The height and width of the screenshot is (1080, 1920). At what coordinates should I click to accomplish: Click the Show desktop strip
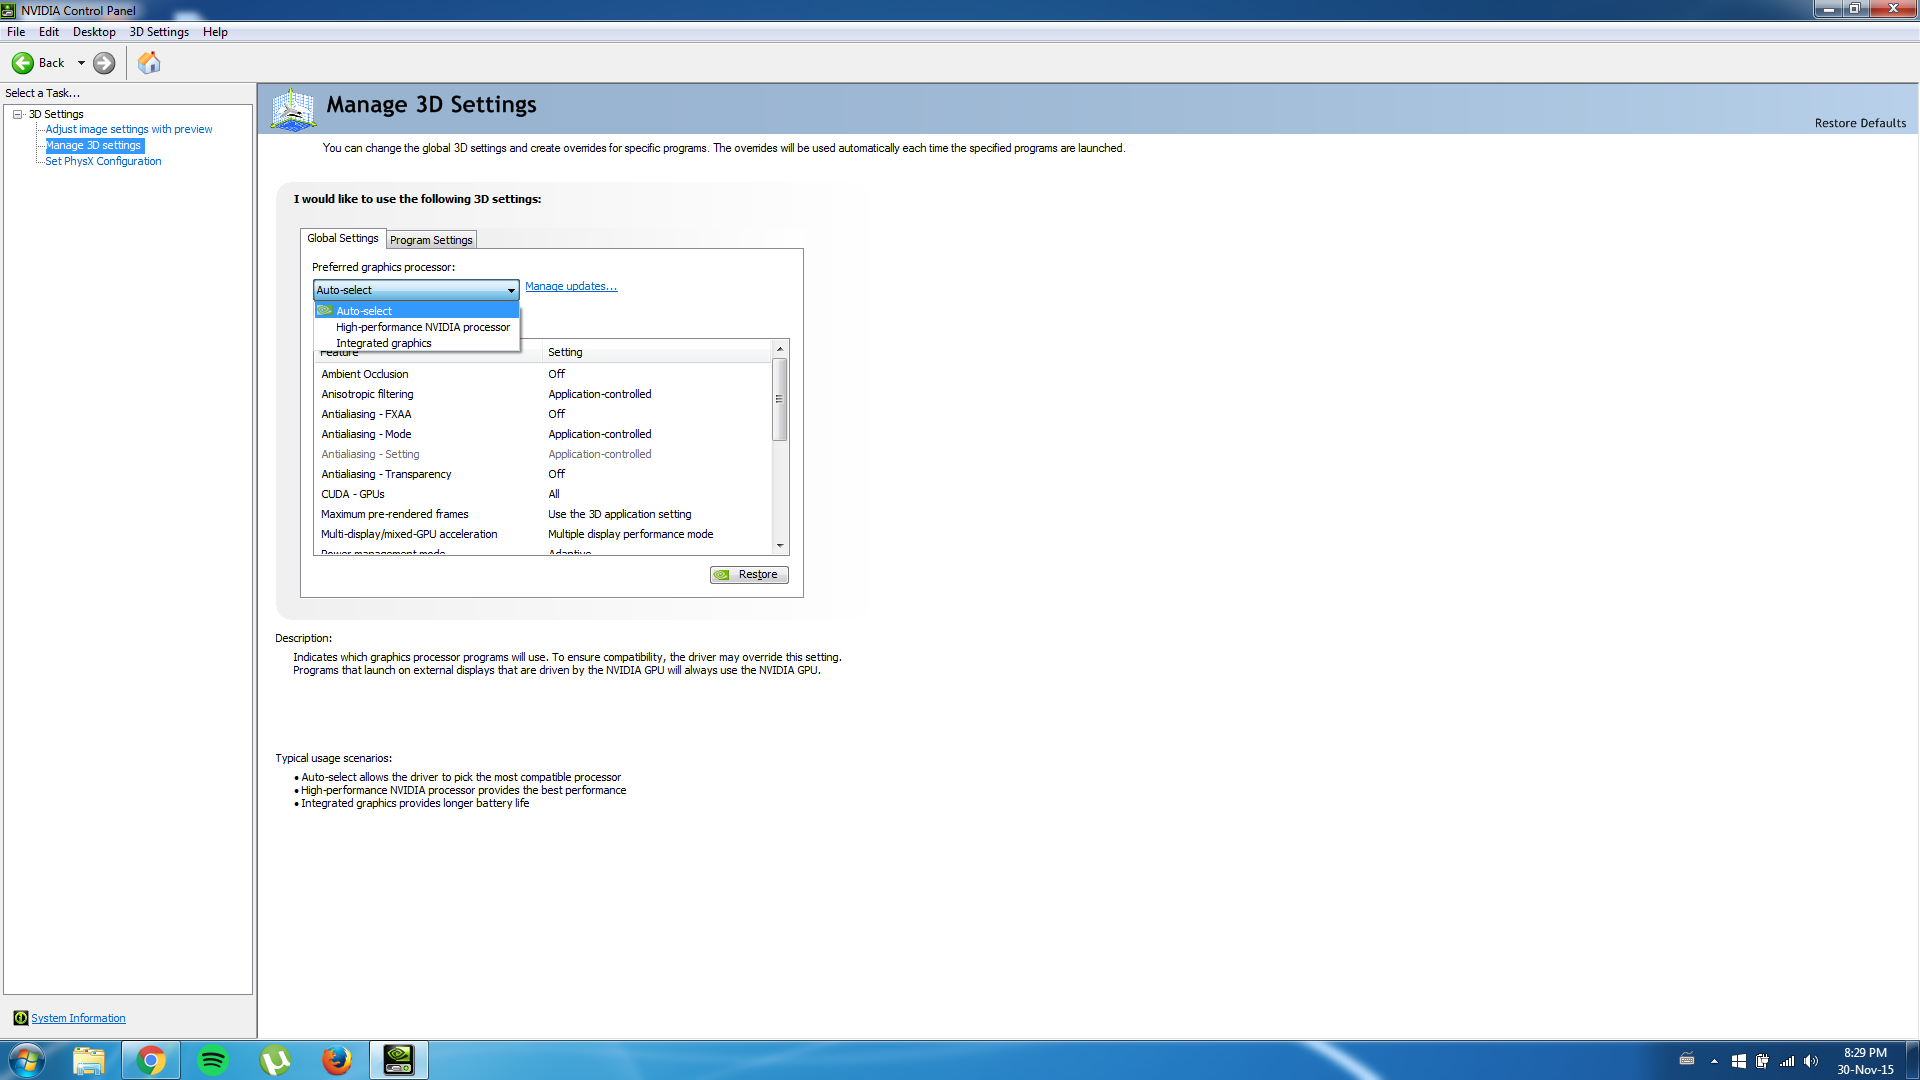(1913, 1060)
